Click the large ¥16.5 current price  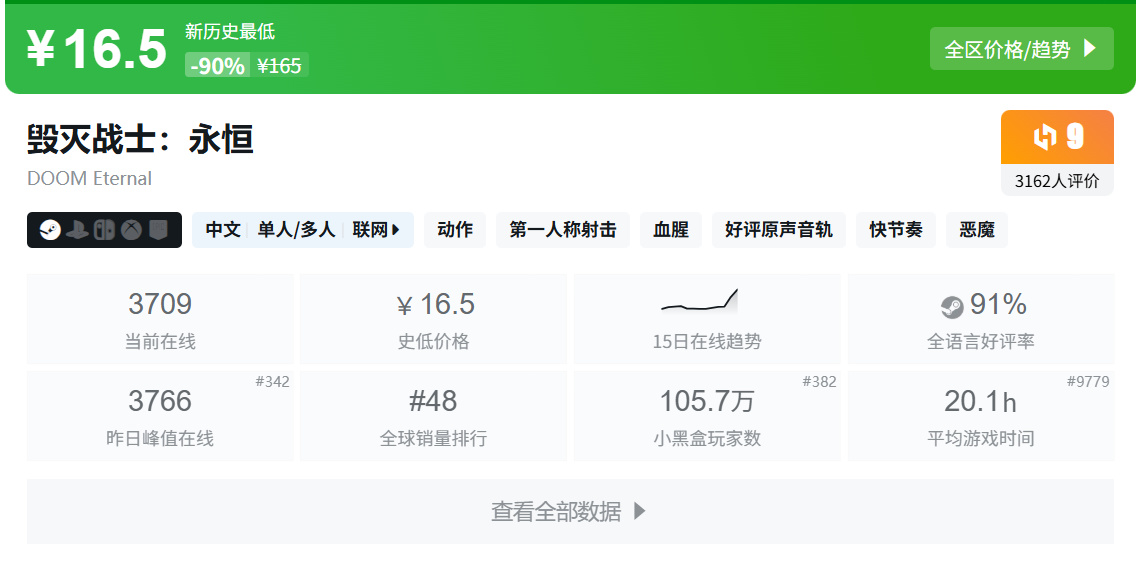[97, 50]
